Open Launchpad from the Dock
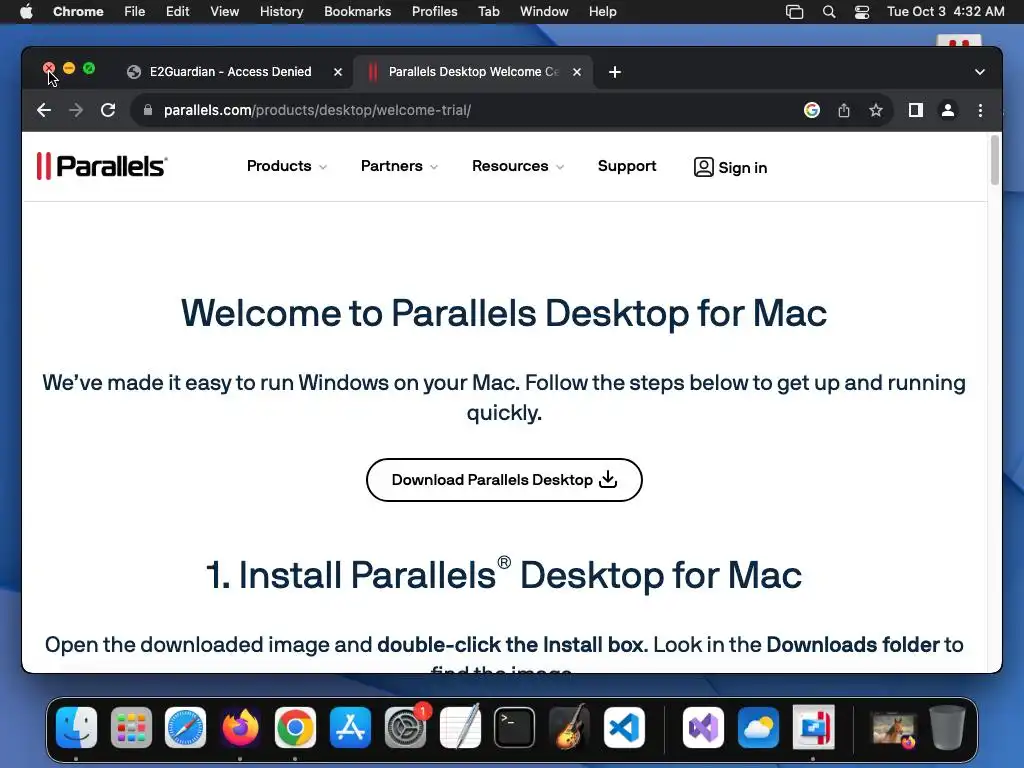The image size is (1024, 768). [131, 728]
